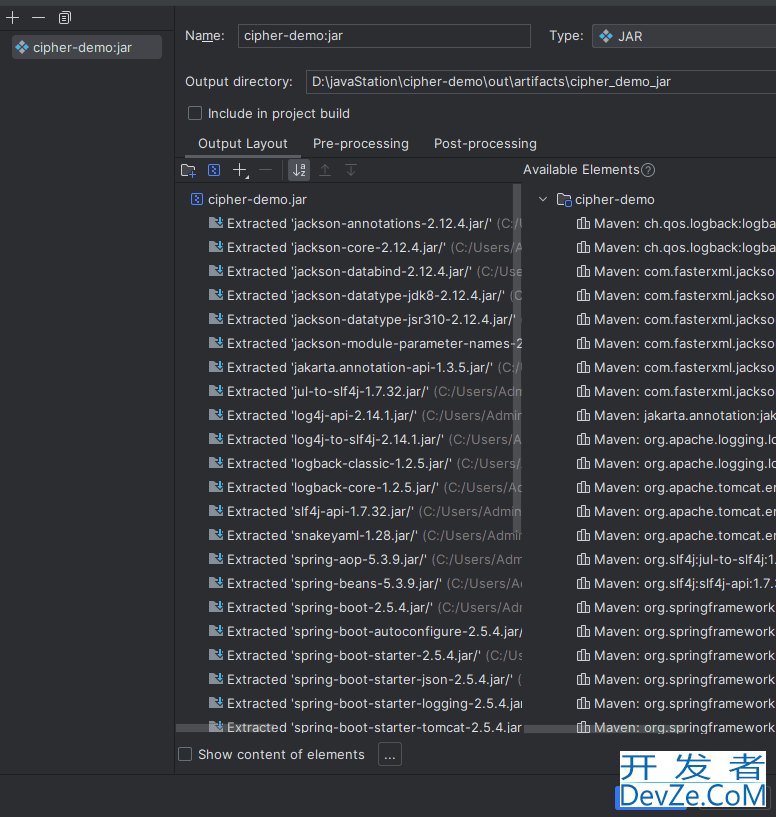Create a new archive in output layout
The height and width of the screenshot is (817, 776).
[x=214, y=170]
